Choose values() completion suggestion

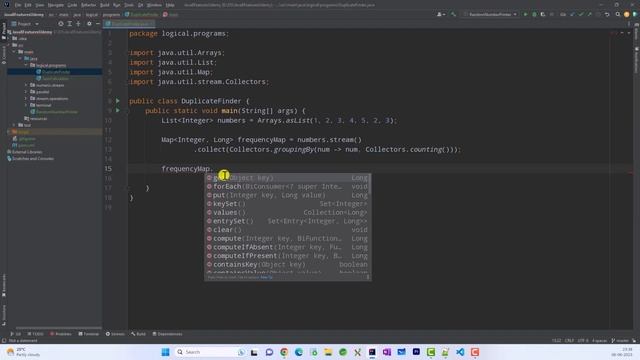(287, 212)
